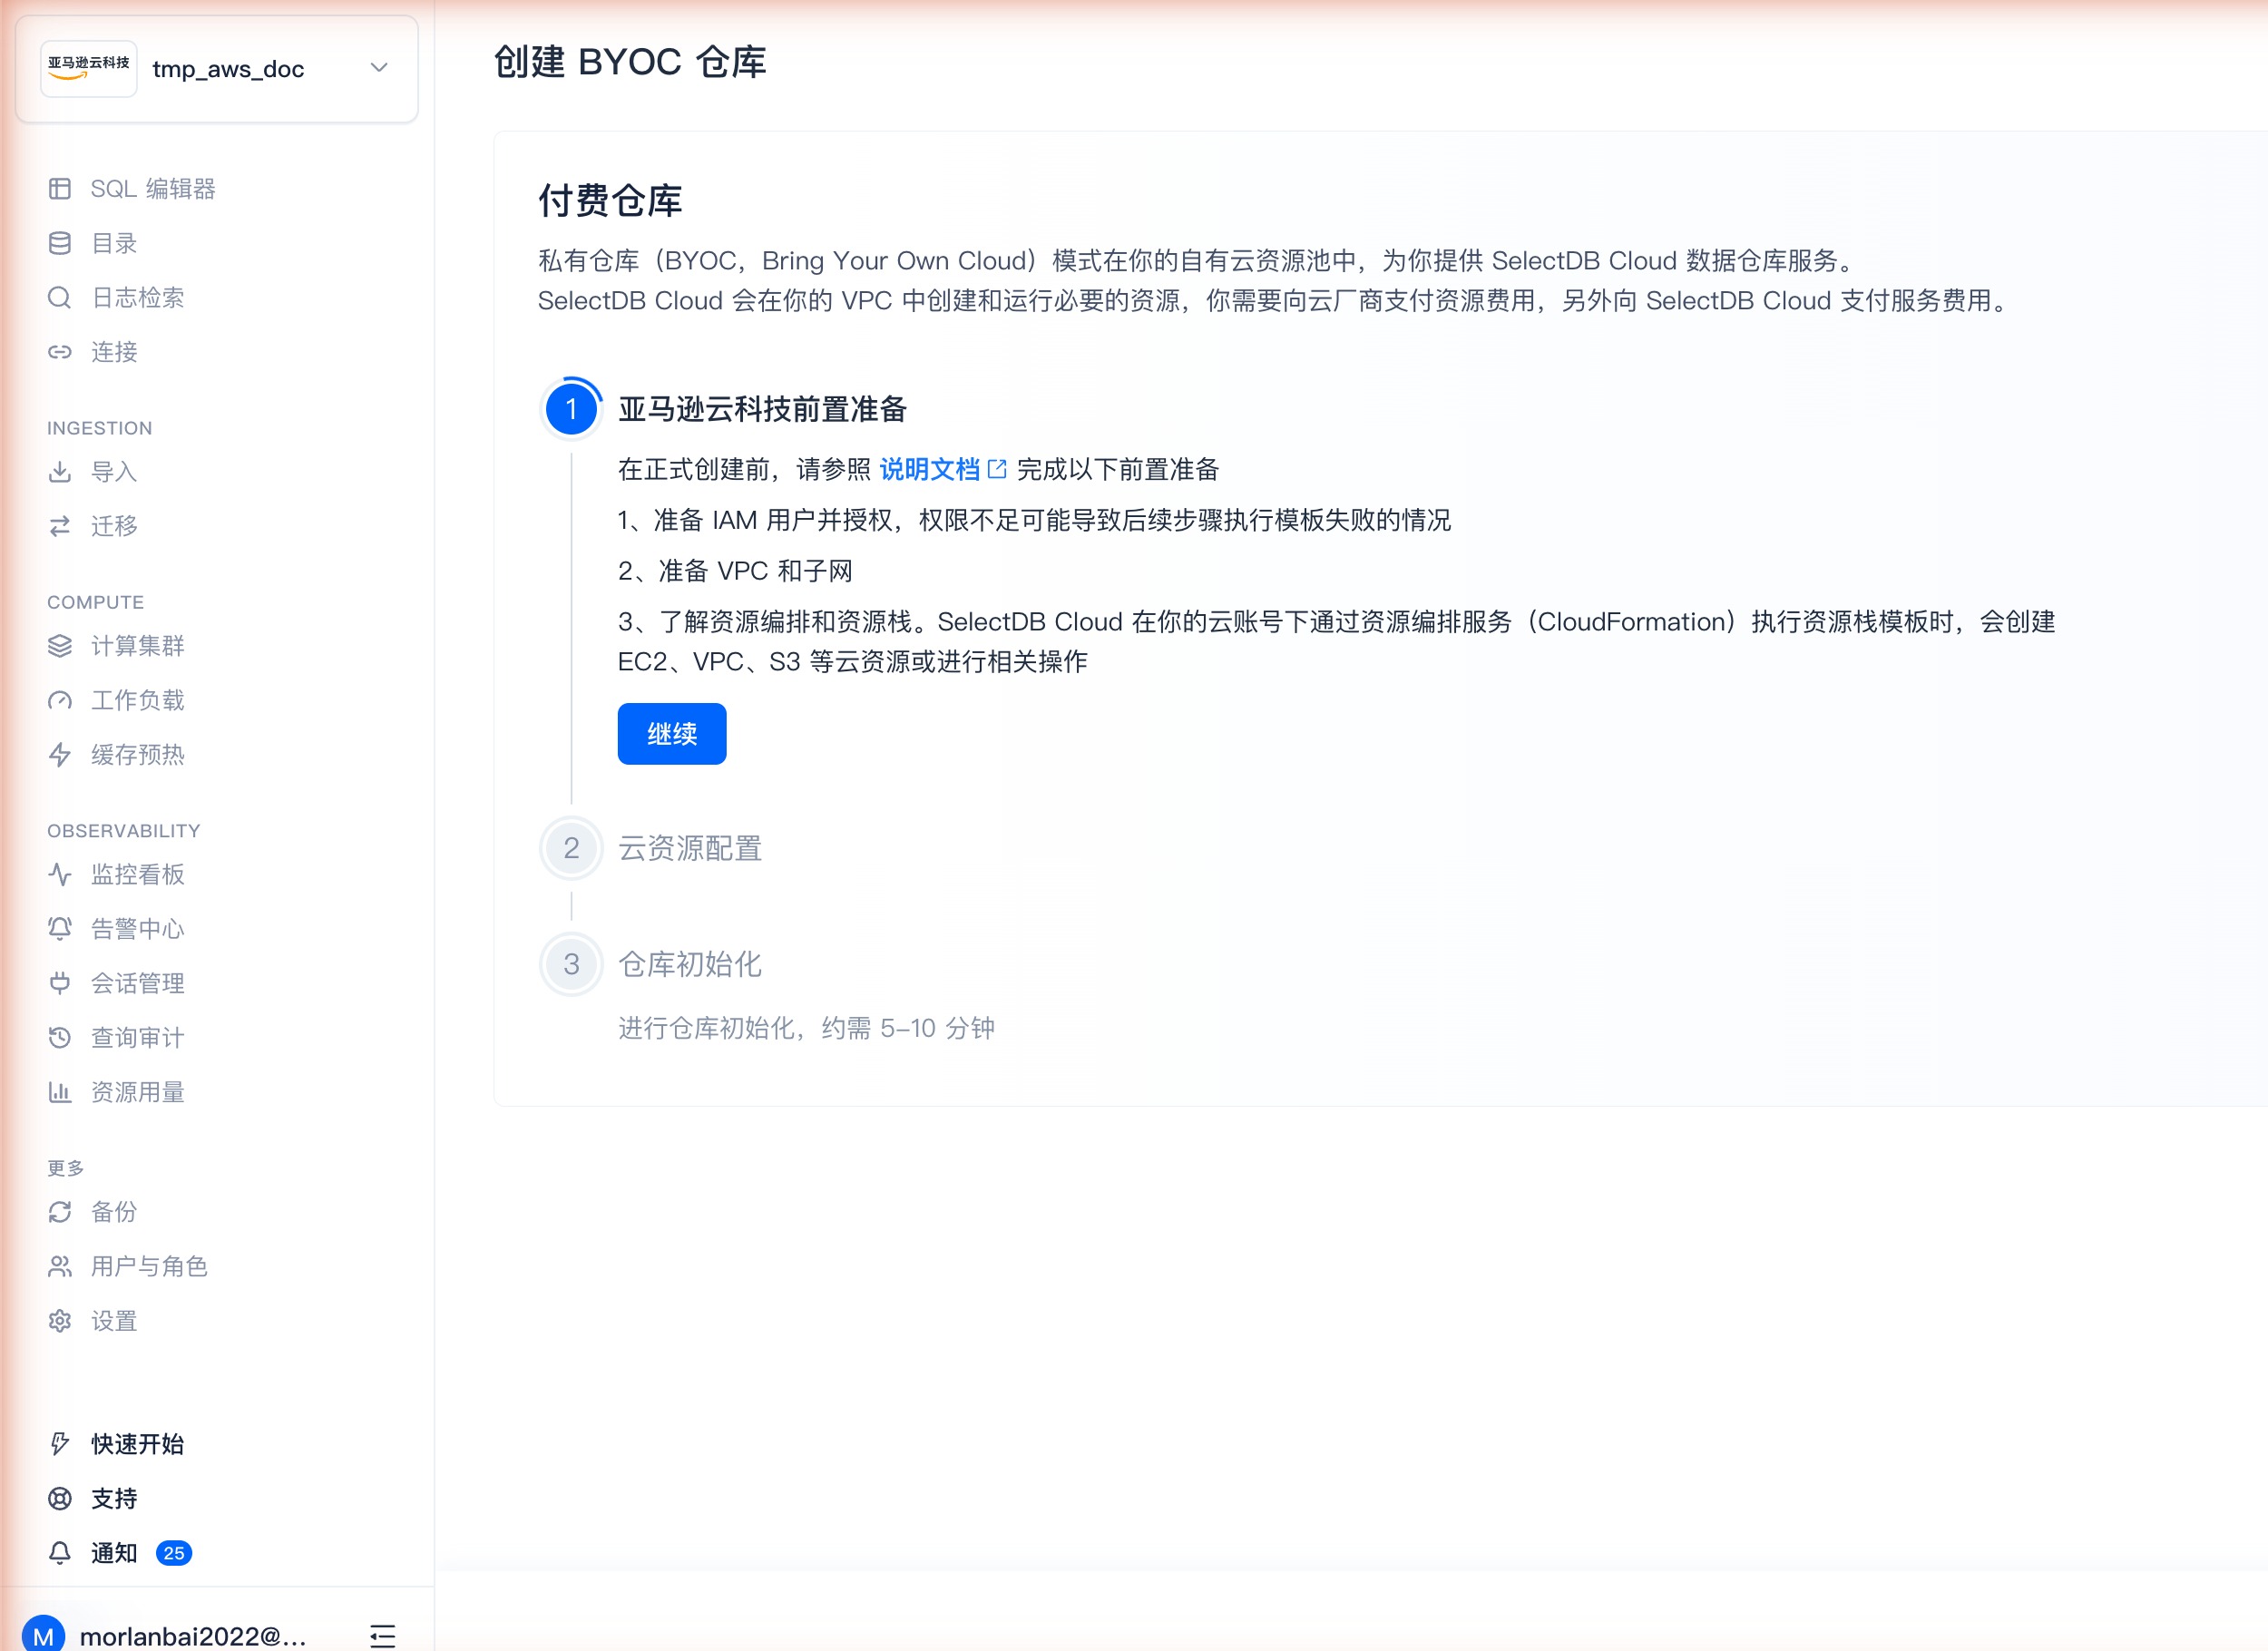The height and width of the screenshot is (1651, 2268).
Task: Click the 监控看板 pulse icon
Action: pos(60,874)
